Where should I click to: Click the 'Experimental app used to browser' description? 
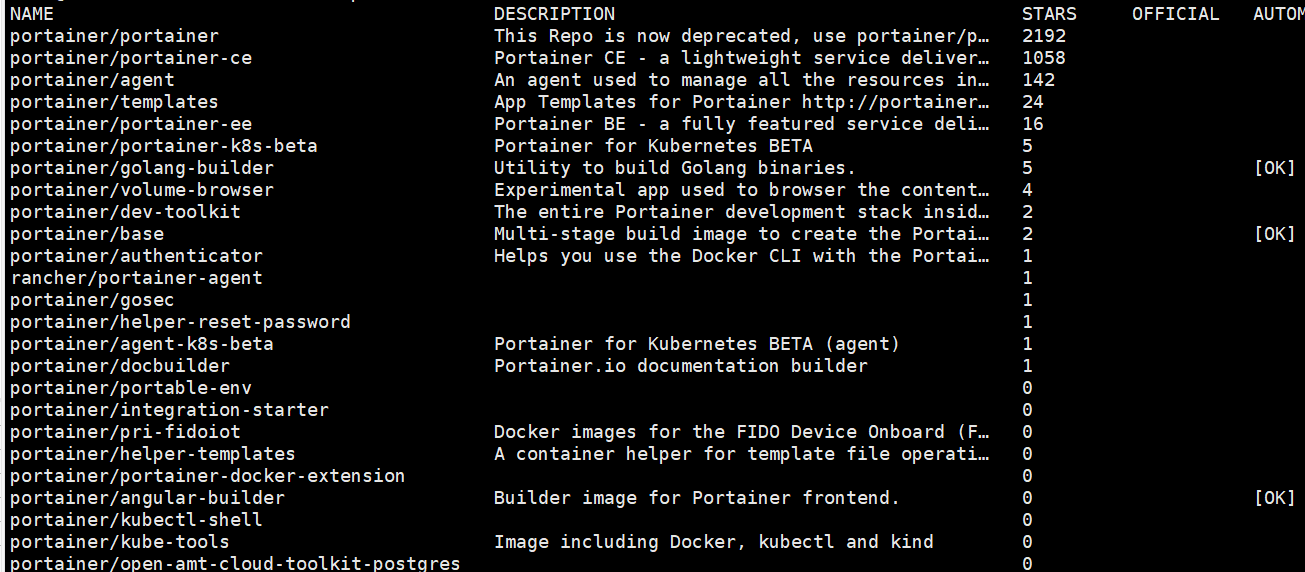[743, 190]
